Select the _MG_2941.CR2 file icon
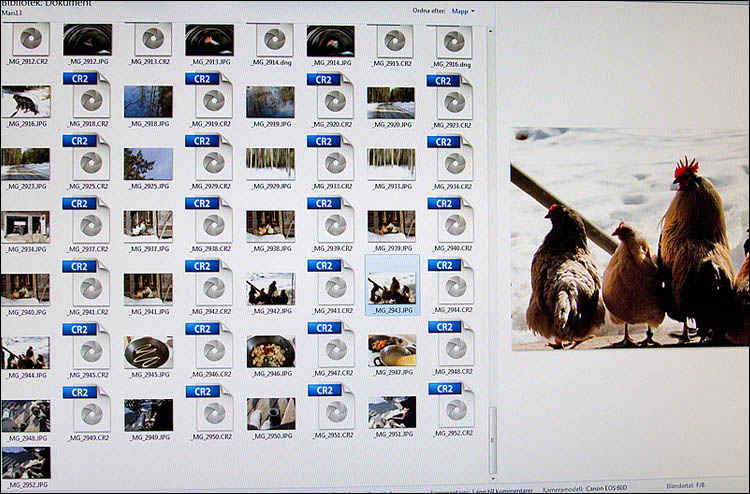The height and width of the screenshot is (494, 750). (86, 283)
